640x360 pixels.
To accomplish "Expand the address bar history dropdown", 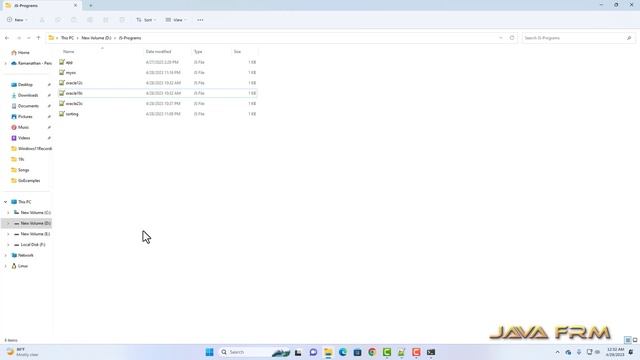I will tap(501, 38).
